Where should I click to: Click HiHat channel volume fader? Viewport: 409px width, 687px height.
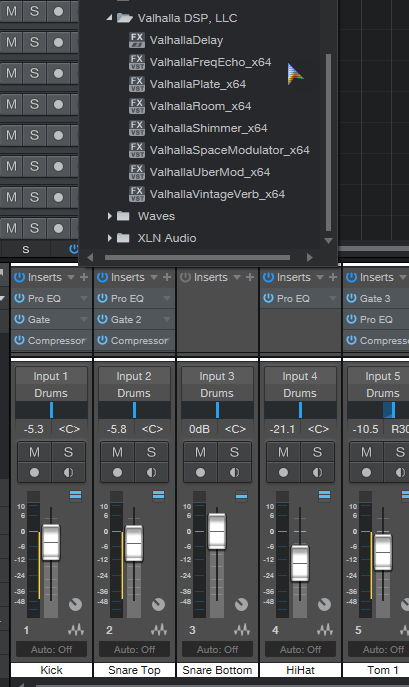pyautogui.click(x=300, y=563)
